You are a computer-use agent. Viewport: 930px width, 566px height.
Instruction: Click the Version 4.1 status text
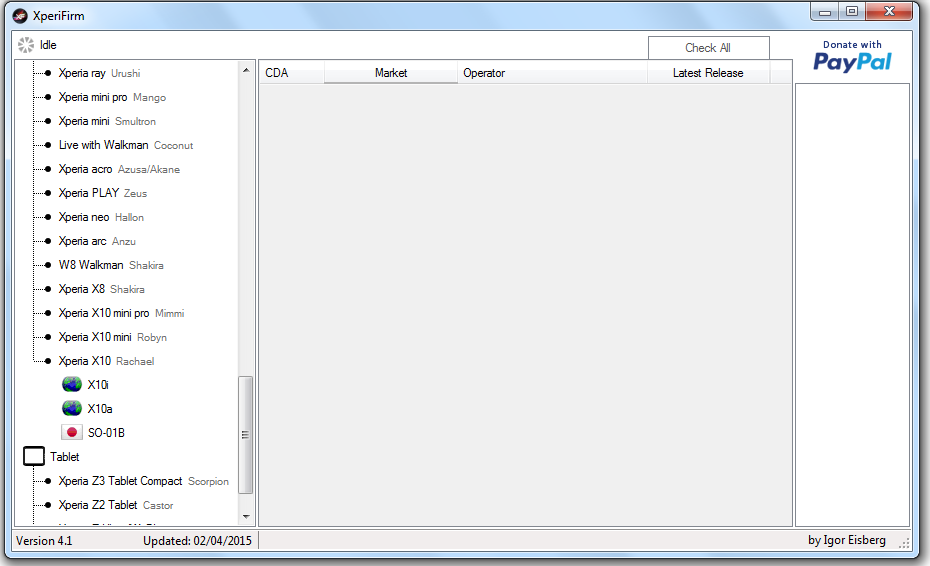pyautogui.click(x=44, y=540)
